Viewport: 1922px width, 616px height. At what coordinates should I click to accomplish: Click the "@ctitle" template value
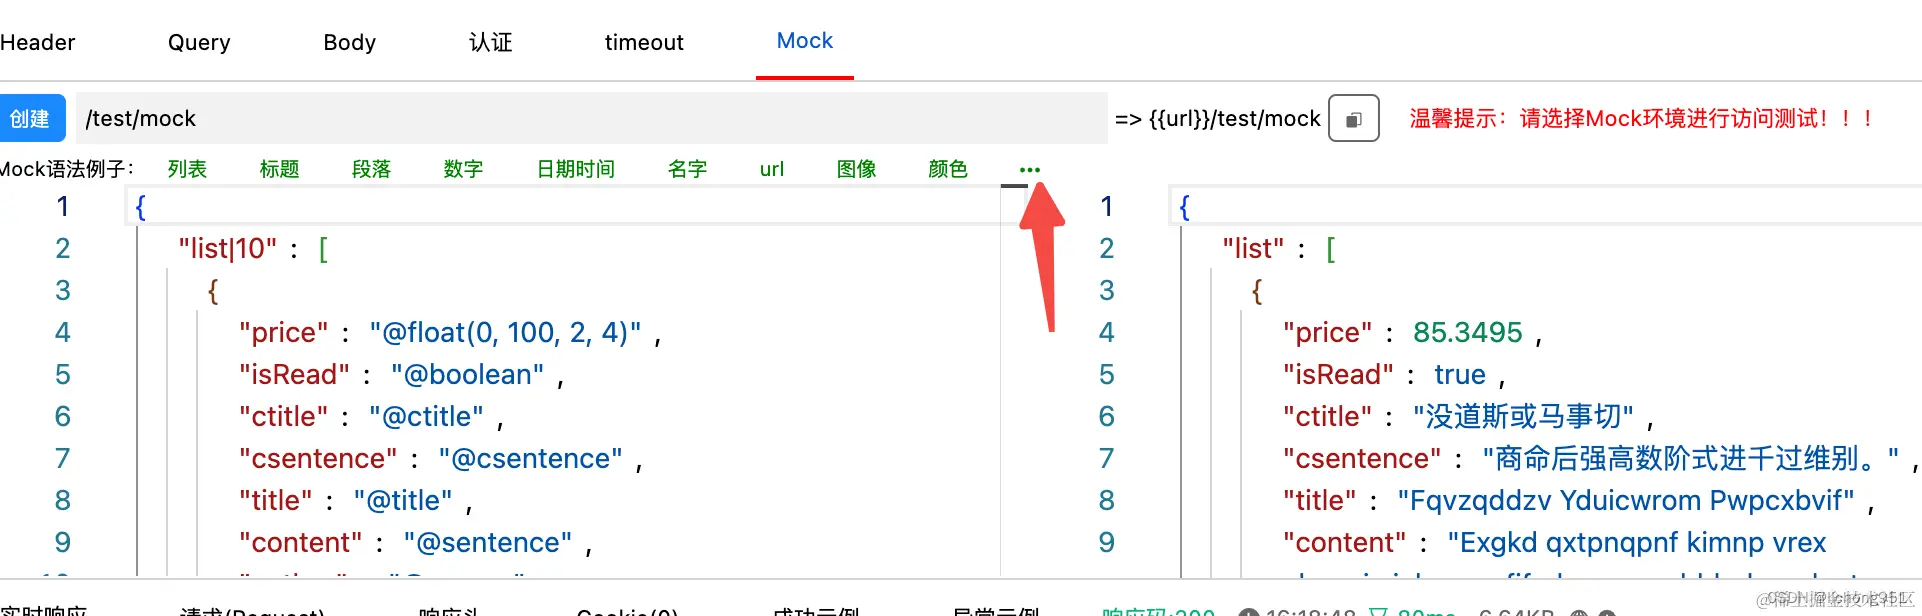(427, 416)
